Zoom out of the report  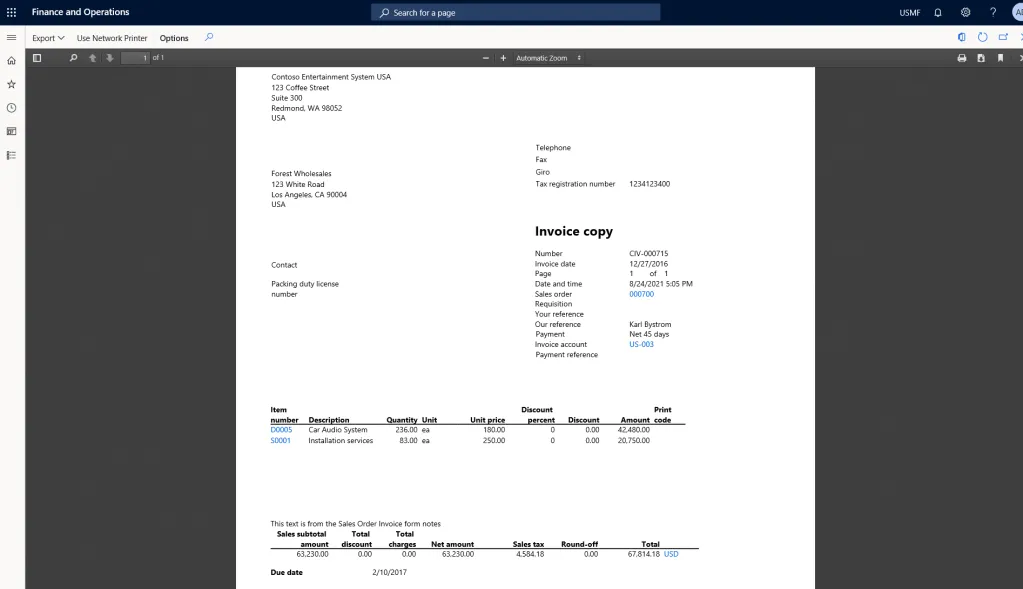pos(484,57)
